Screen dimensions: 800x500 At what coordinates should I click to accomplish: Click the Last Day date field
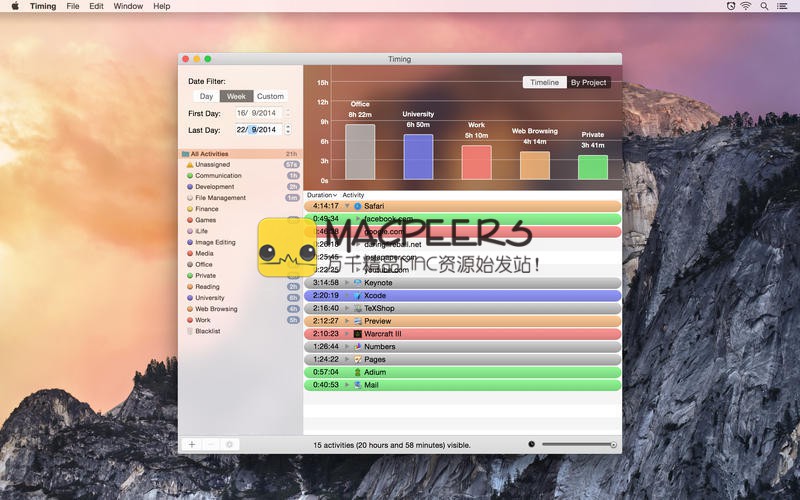tap(258, 130)
